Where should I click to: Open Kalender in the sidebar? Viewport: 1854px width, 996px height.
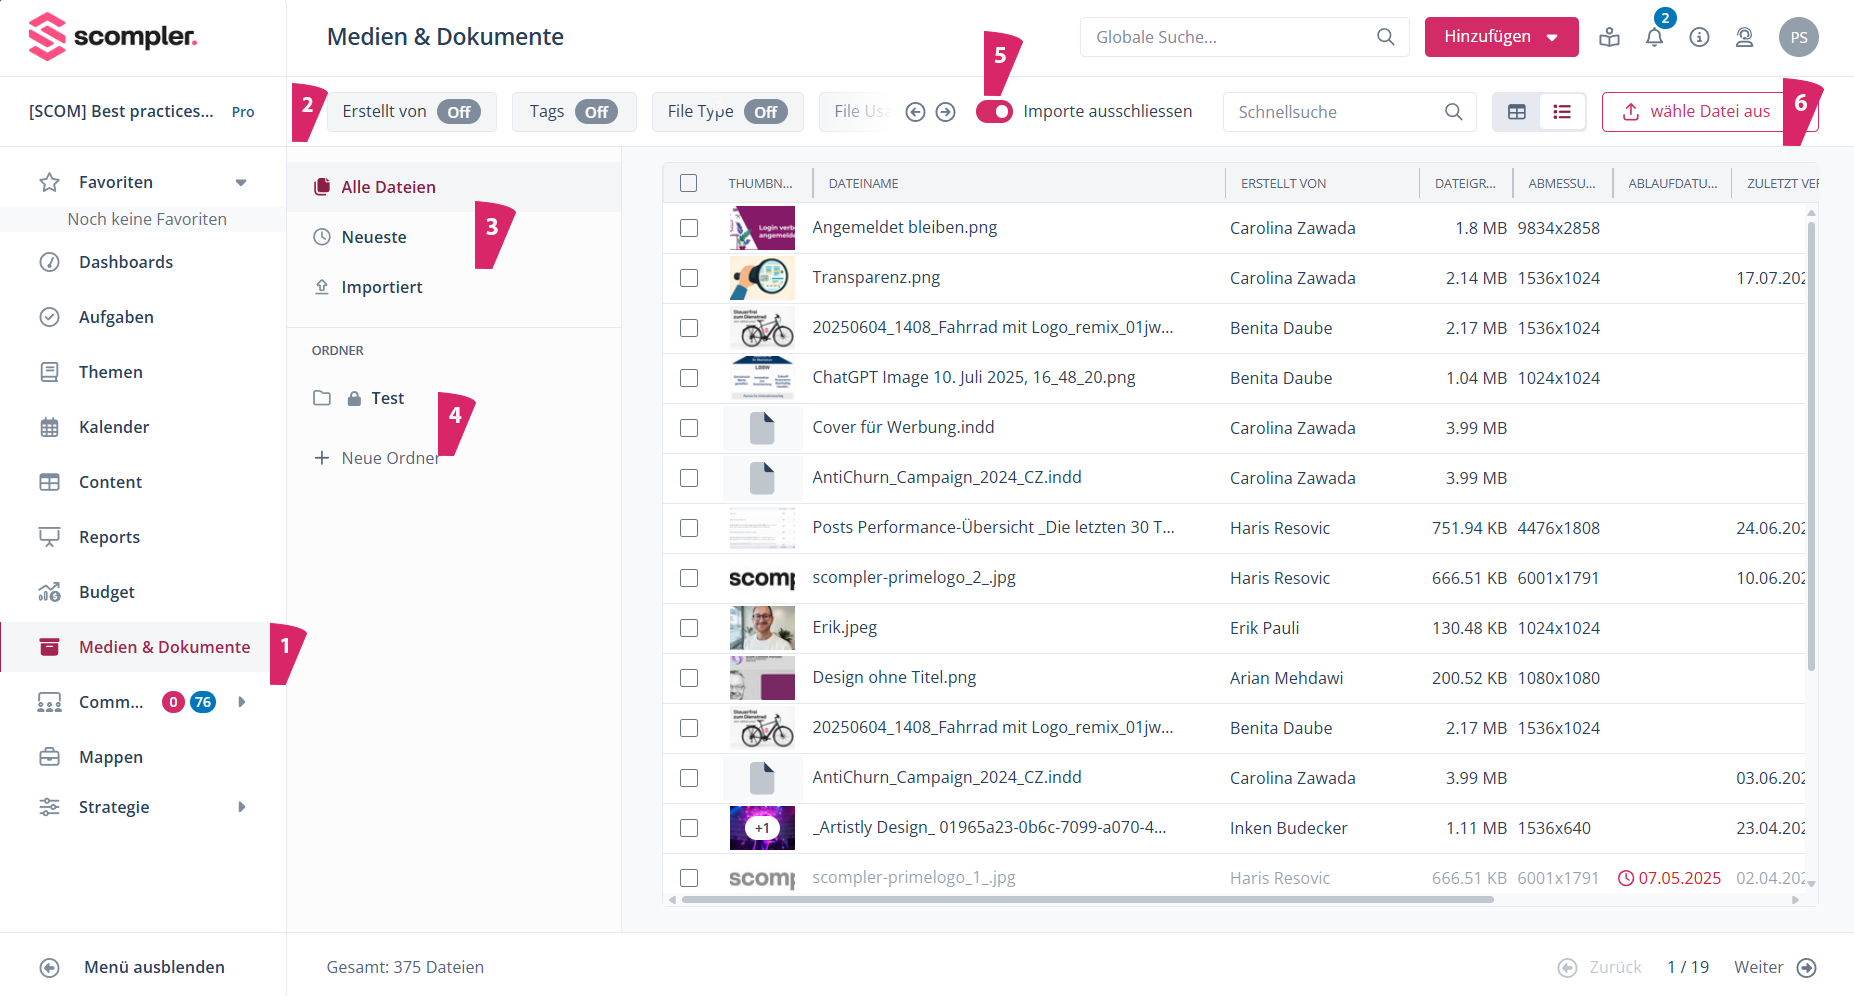(x=114, y=427)
